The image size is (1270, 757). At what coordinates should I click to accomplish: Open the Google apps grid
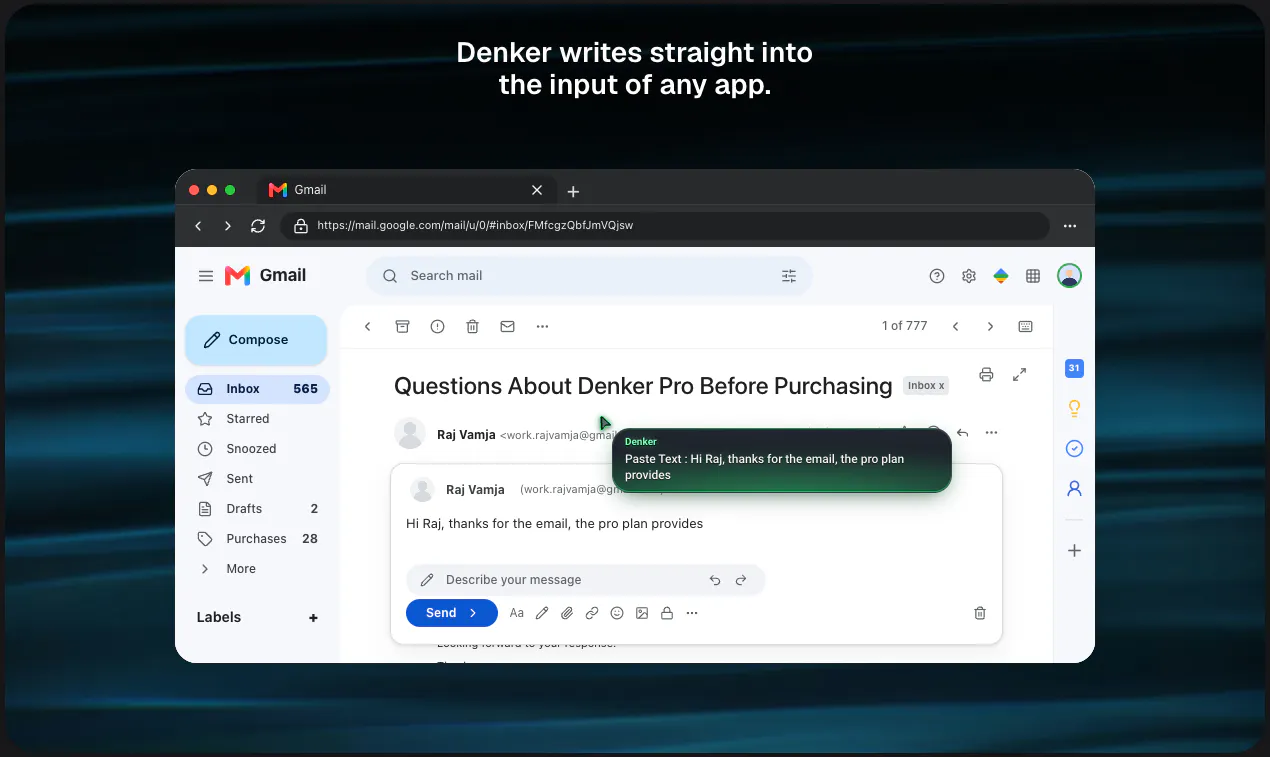click(1033, 276)
